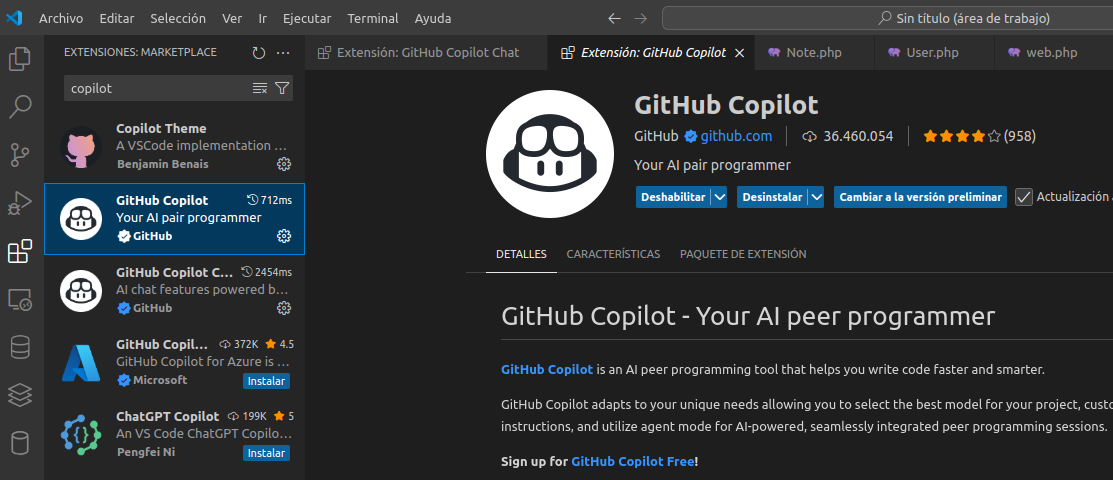This screenshot has height=480, width=1113.
Task: Click the Desinstalar button
Action: [x=772, y=197]
